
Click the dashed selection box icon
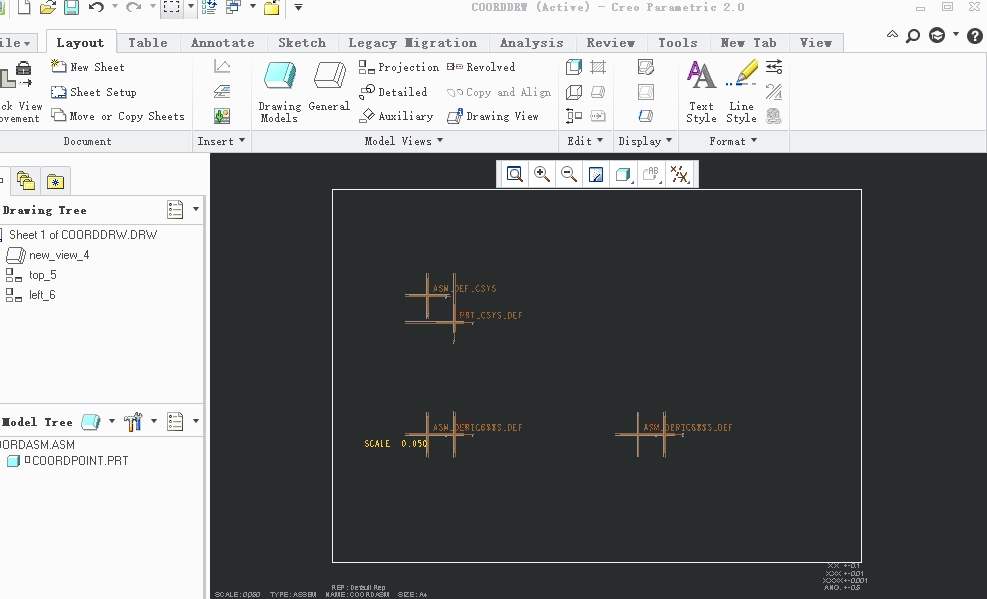click(x=171, y=7)
